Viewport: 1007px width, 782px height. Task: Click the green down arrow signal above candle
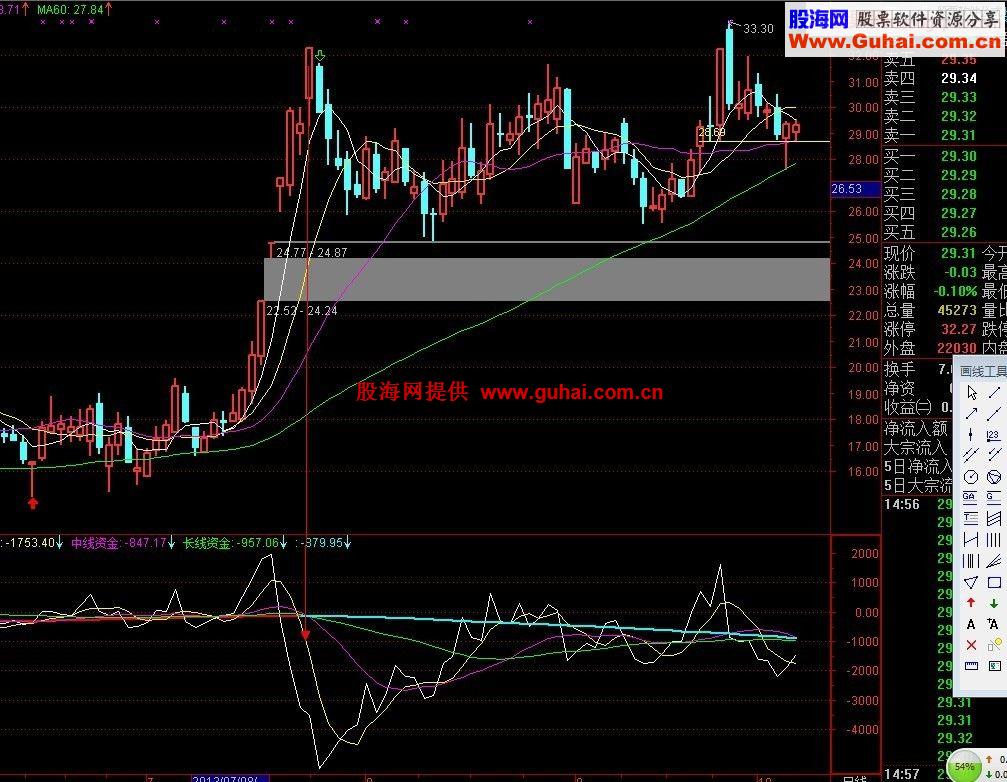[319, 56]
